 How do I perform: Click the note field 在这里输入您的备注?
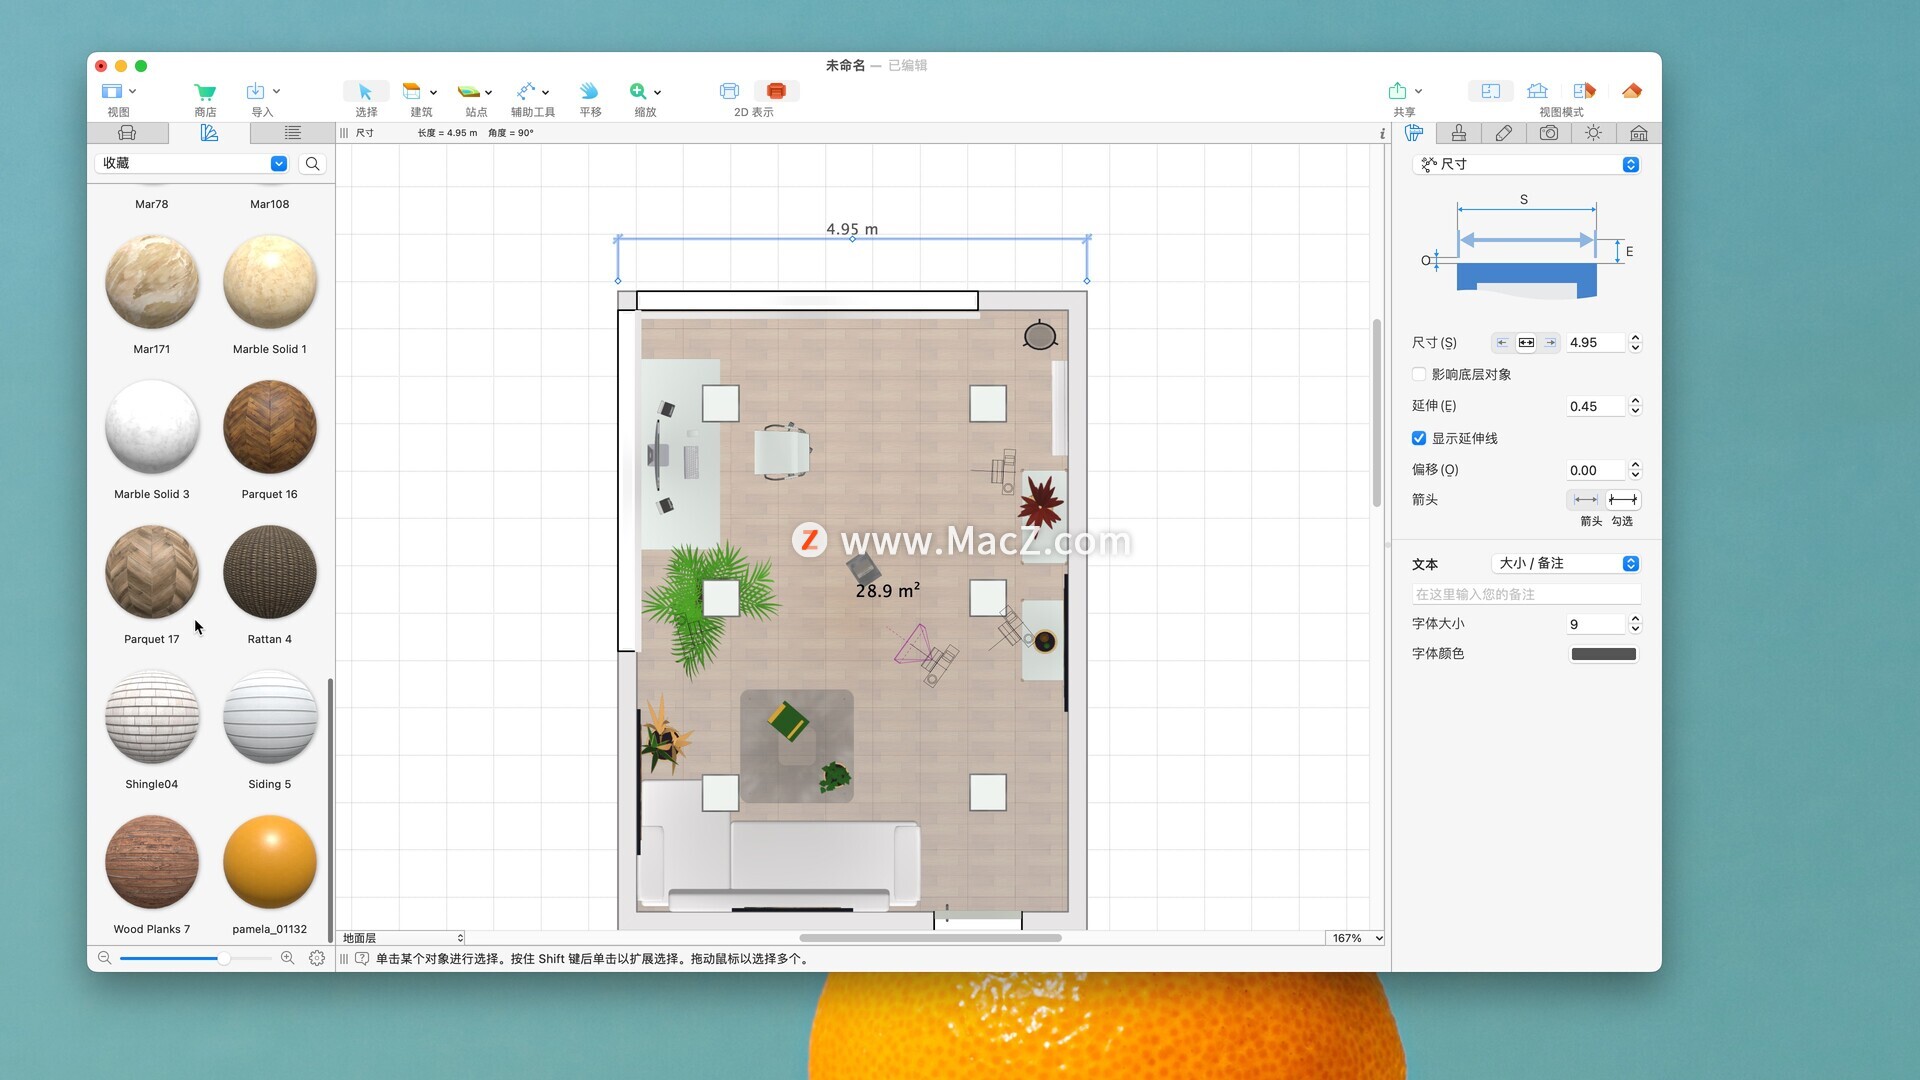point(1526,594)
